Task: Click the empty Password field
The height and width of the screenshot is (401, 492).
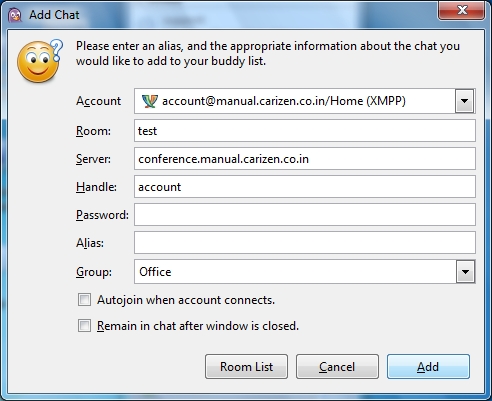Action: [305, 215]
